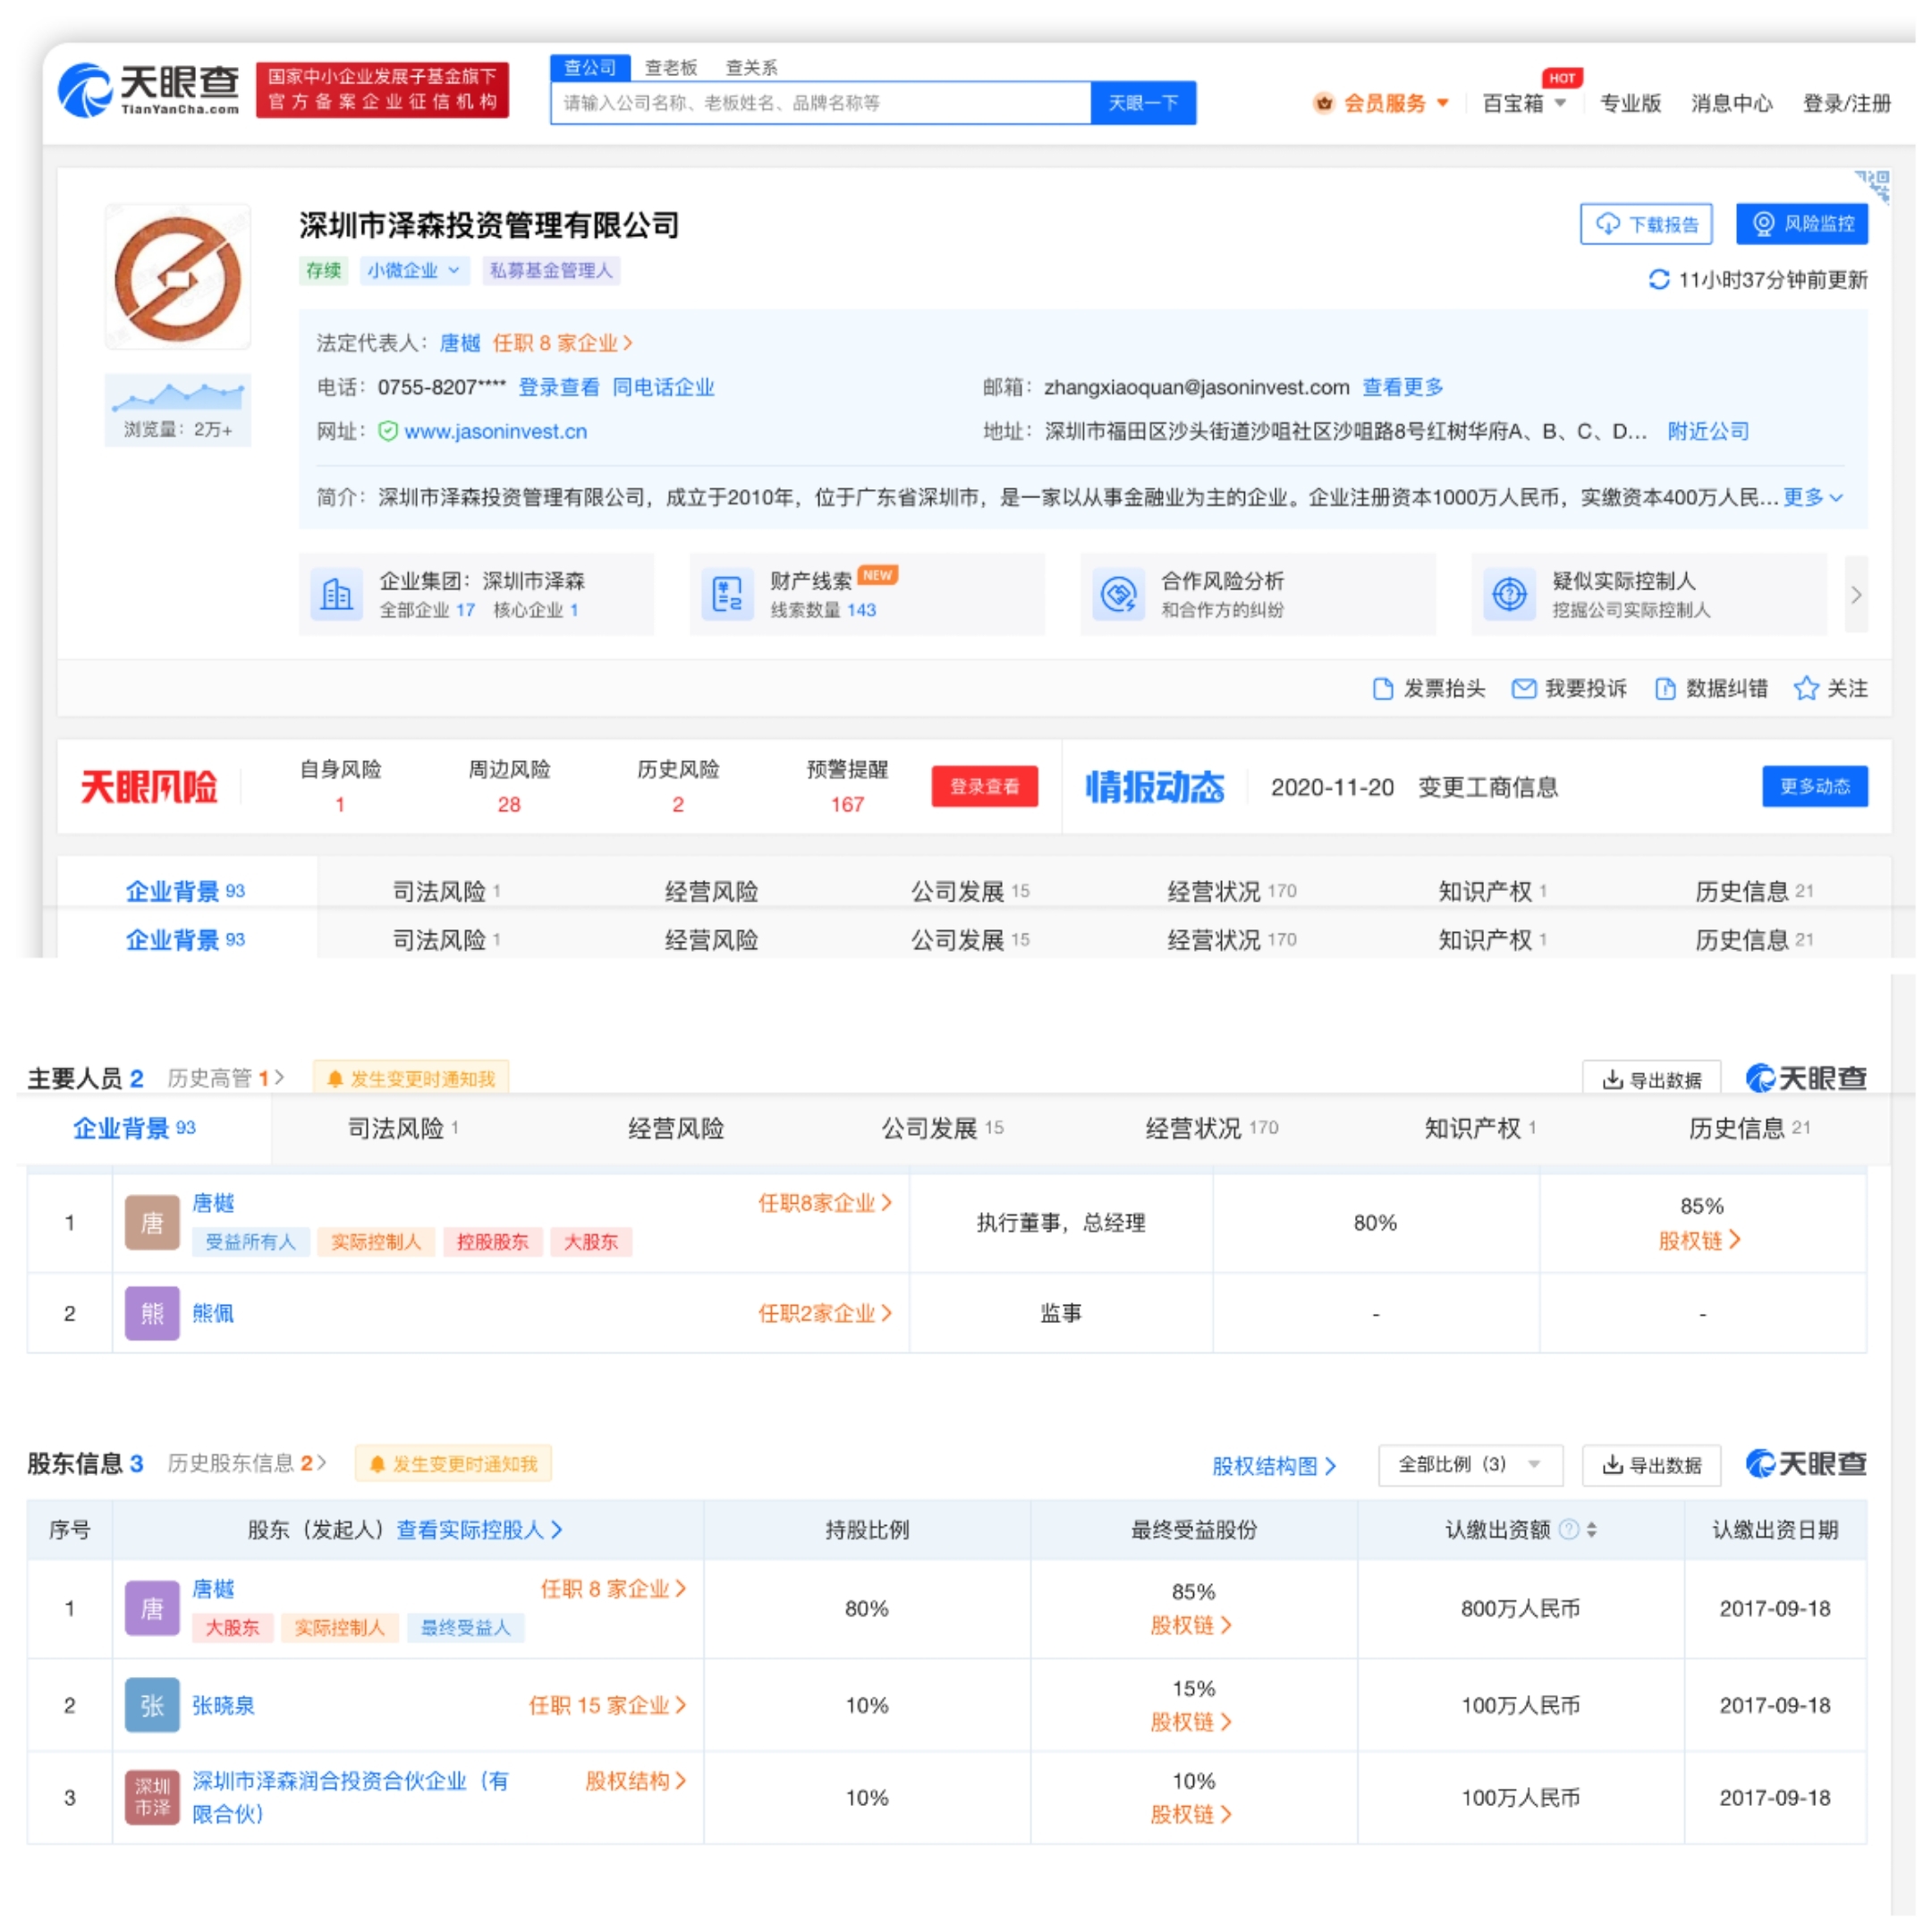Click 任职2家企业 for 熊佩

825,1313
